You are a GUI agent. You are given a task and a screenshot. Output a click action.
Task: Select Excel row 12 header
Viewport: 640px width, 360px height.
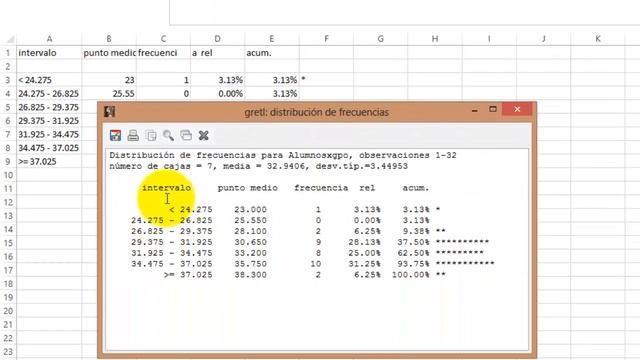coord(8,202)
